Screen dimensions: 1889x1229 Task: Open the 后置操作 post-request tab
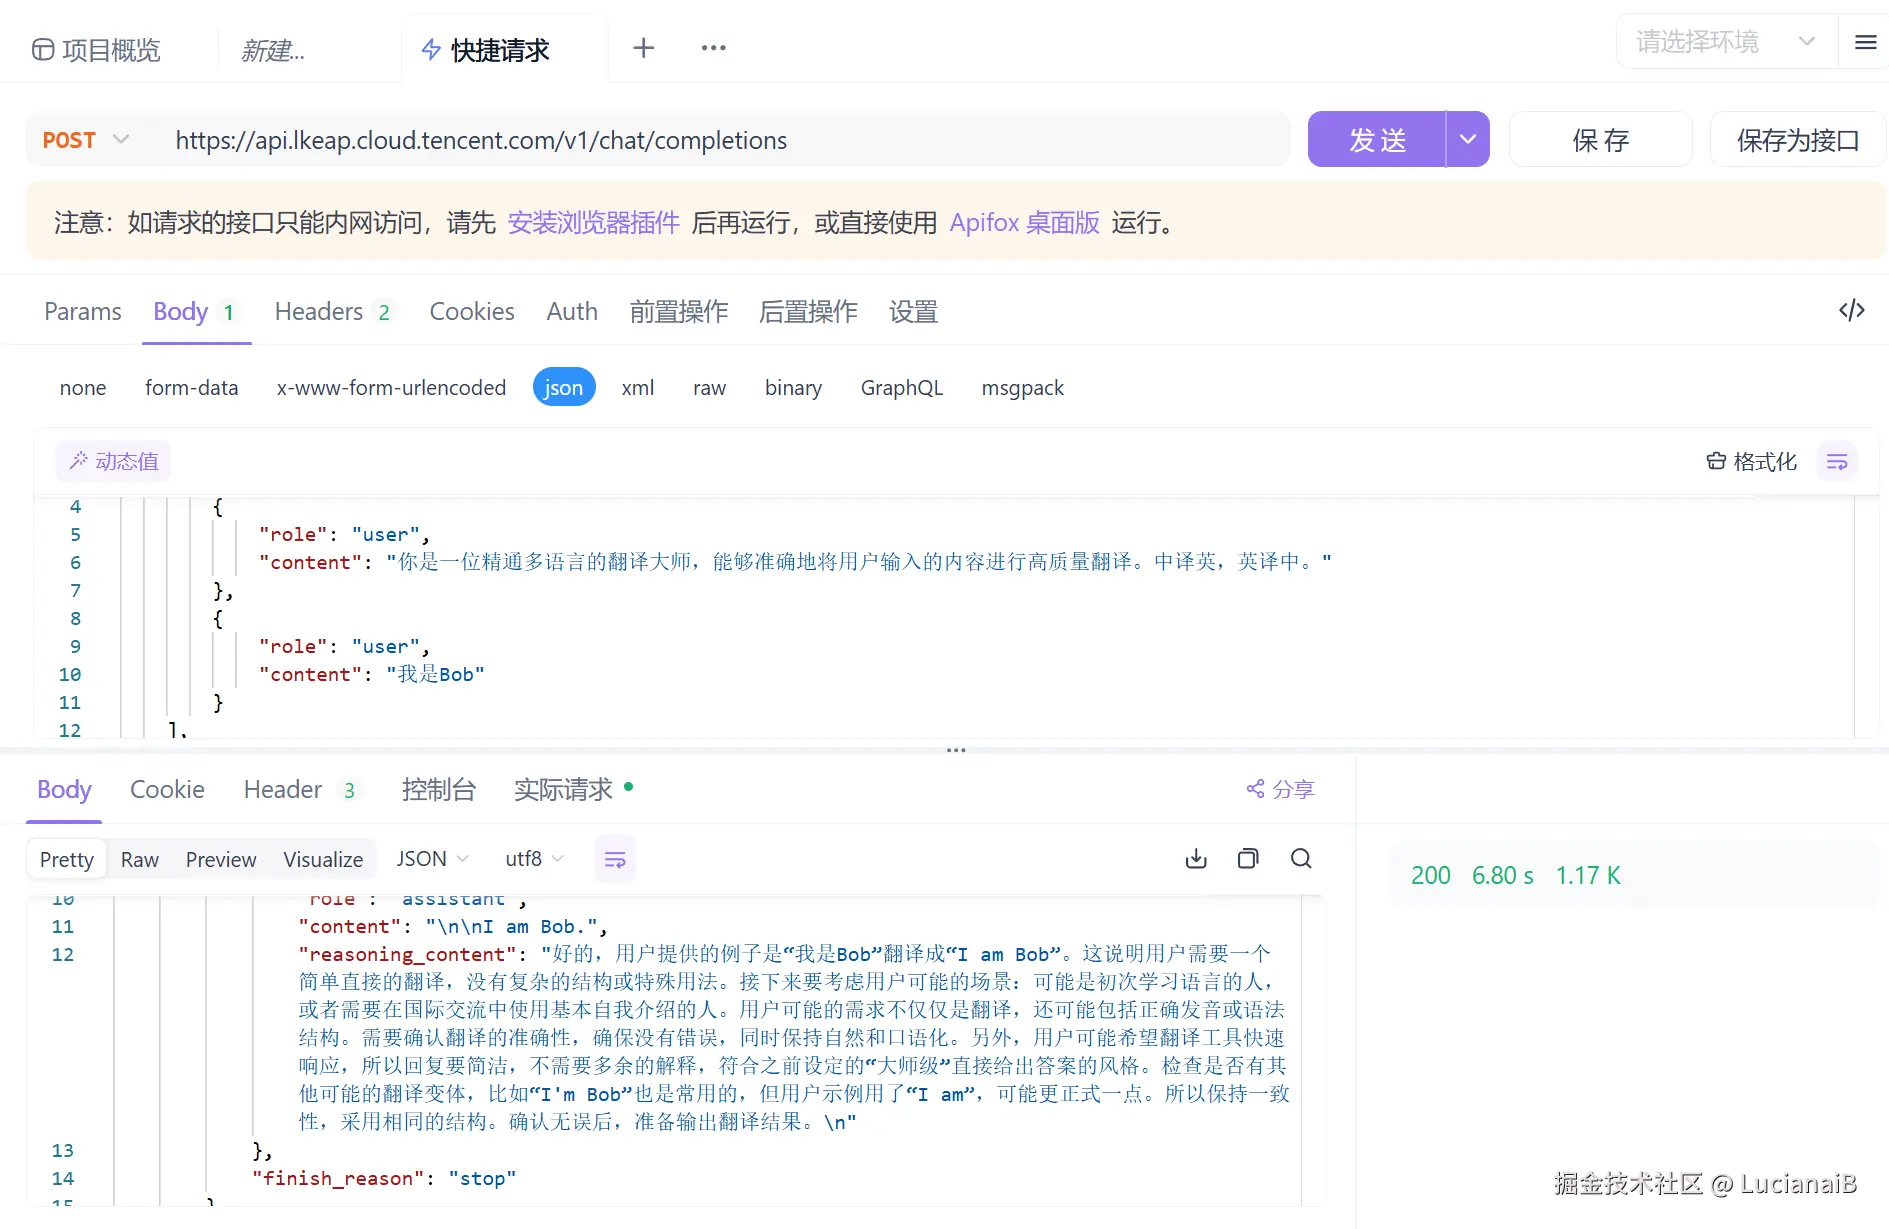coord(808,312)
